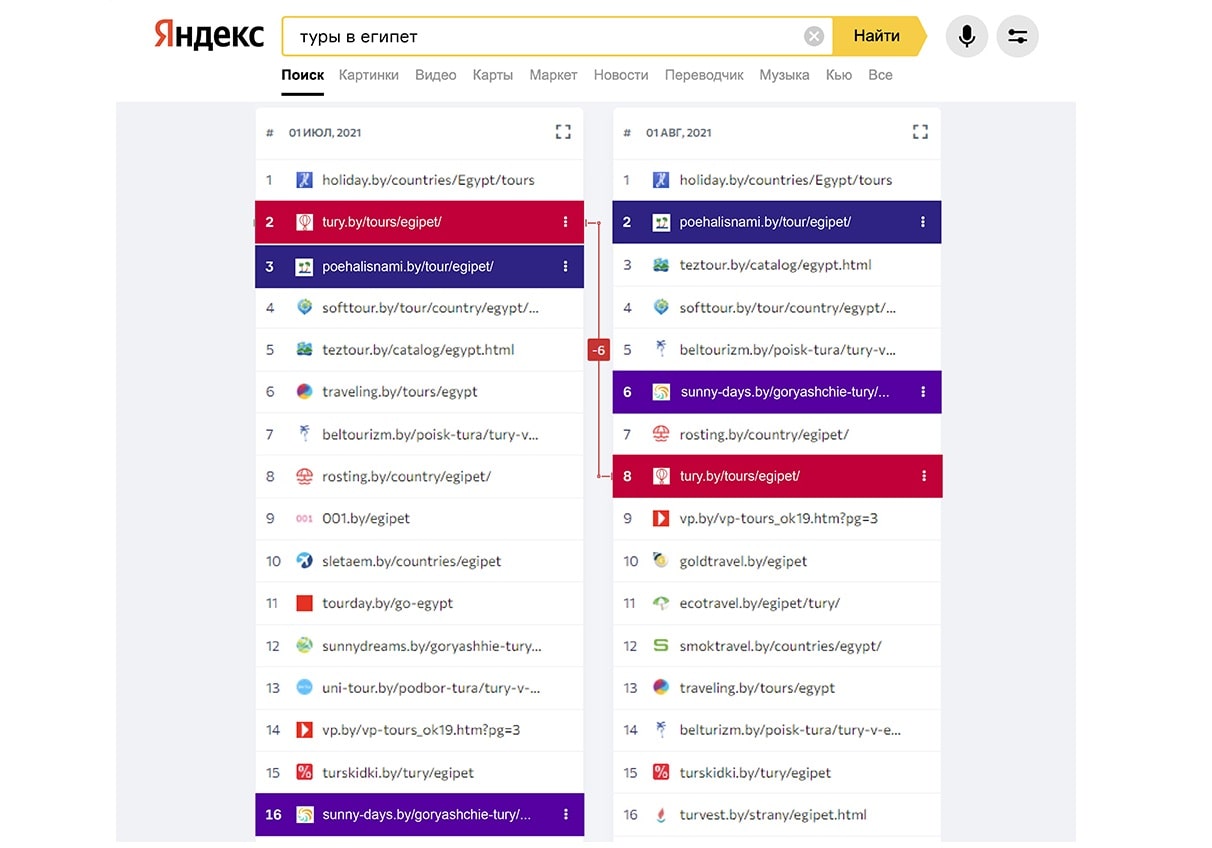
Task: Click favicon of holiday.by in July list
Action: pos(304,180)
